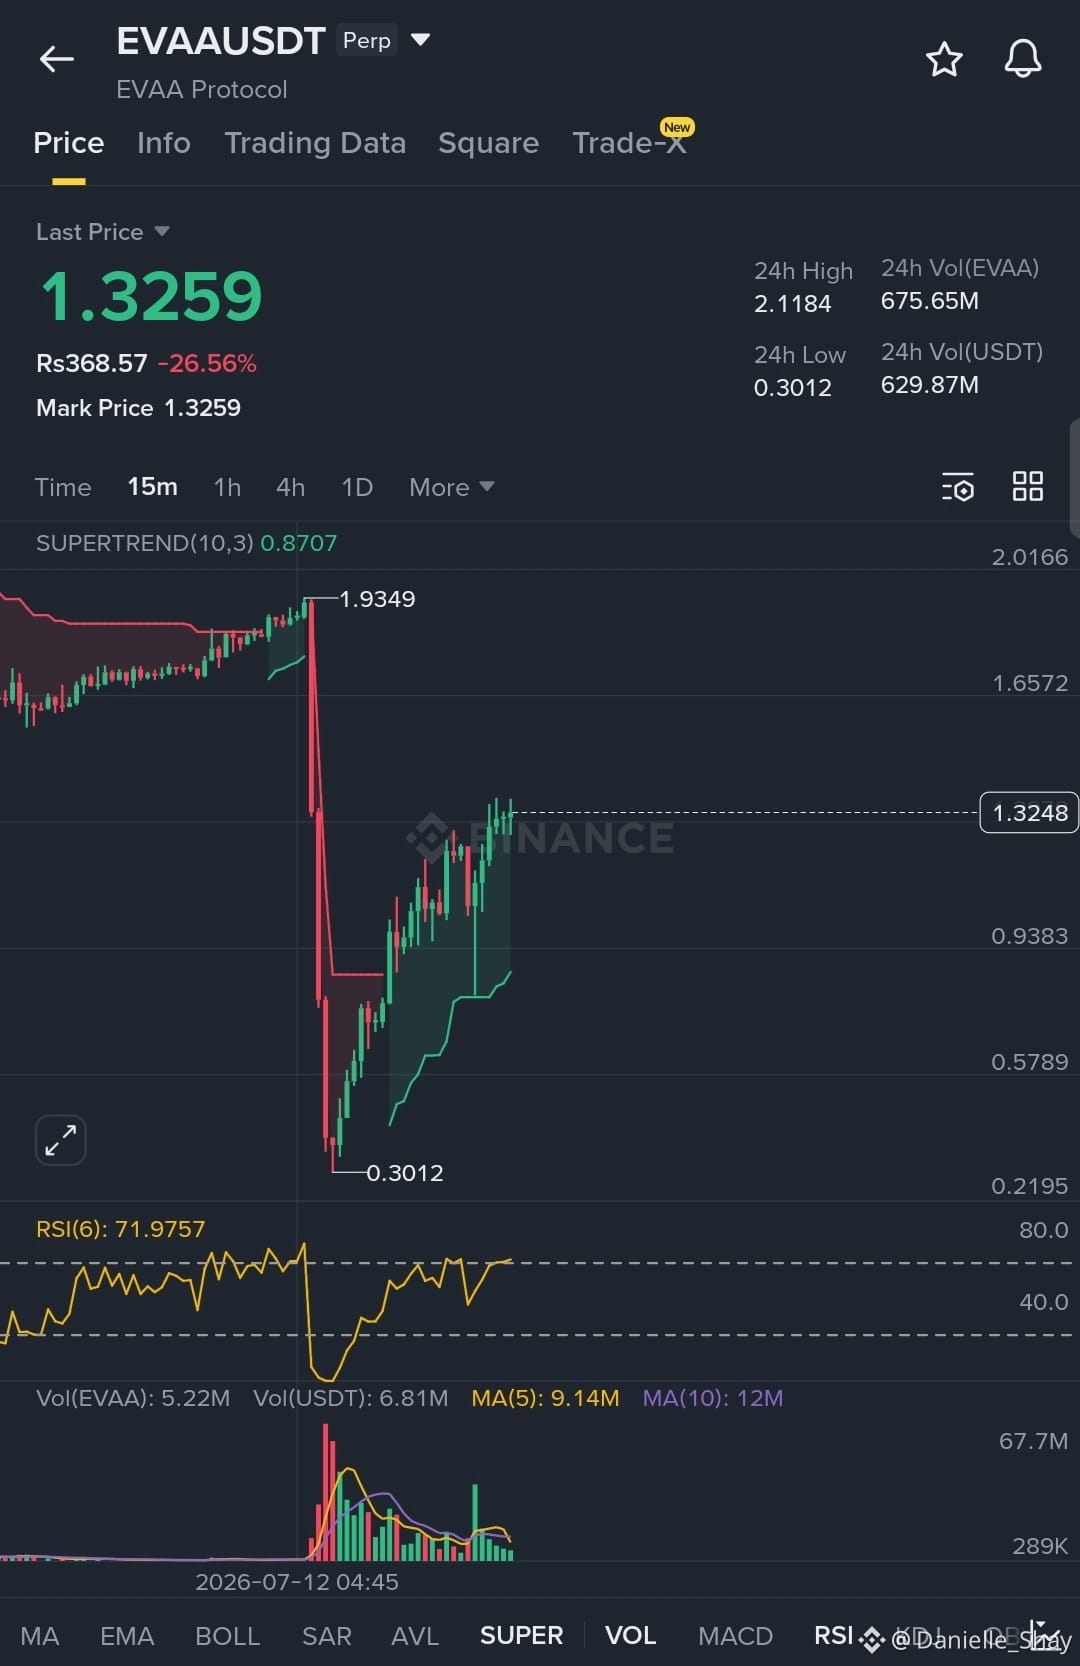Select the 1h chart interval
Viewport: 1080px width, 1666px height.
tap(227, 487)
